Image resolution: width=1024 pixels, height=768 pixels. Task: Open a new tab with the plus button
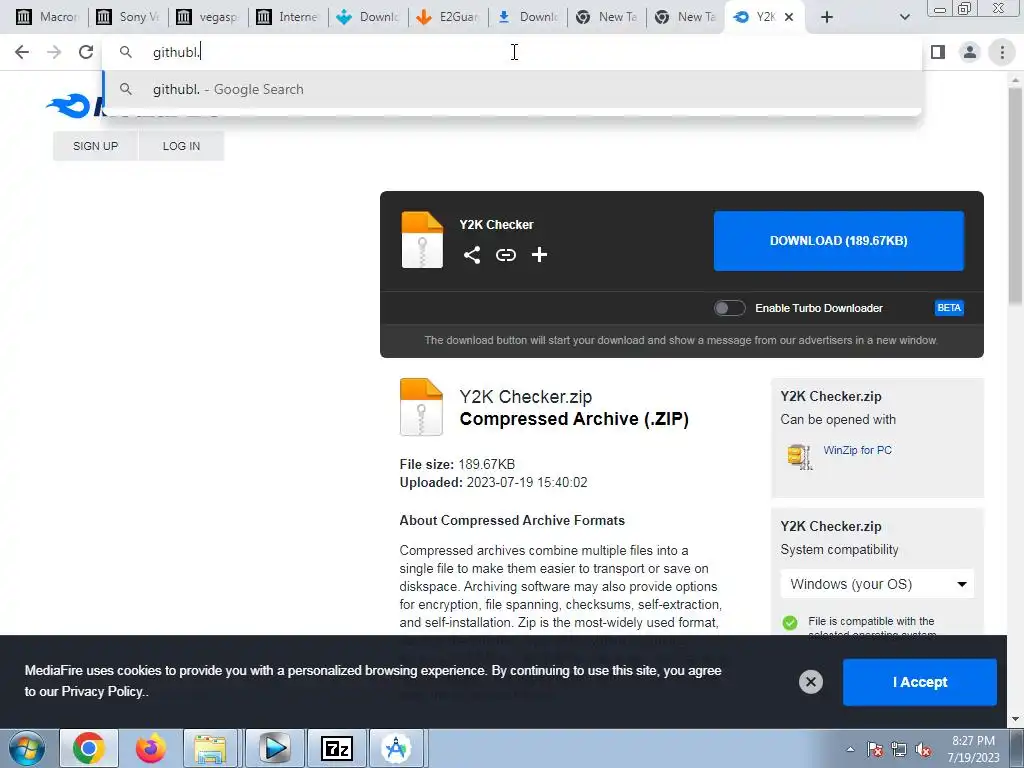[x=827, y=17]
